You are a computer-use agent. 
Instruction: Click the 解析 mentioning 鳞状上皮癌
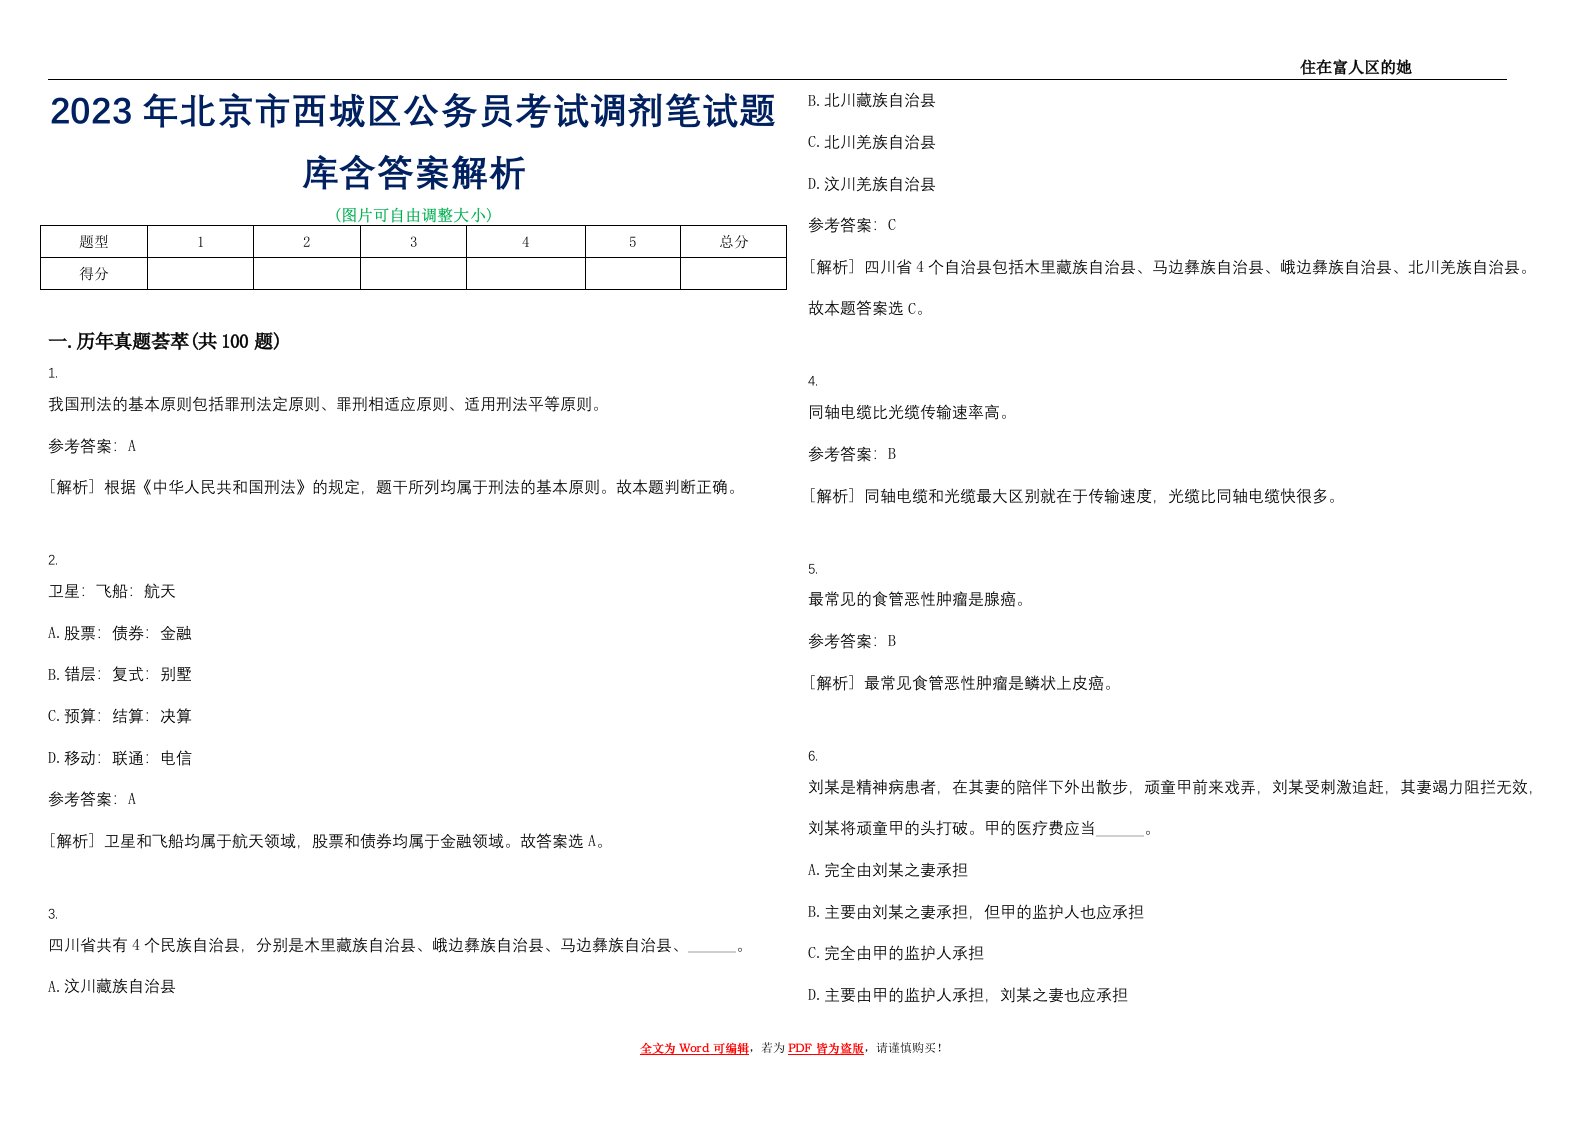[x=964, y=683]
